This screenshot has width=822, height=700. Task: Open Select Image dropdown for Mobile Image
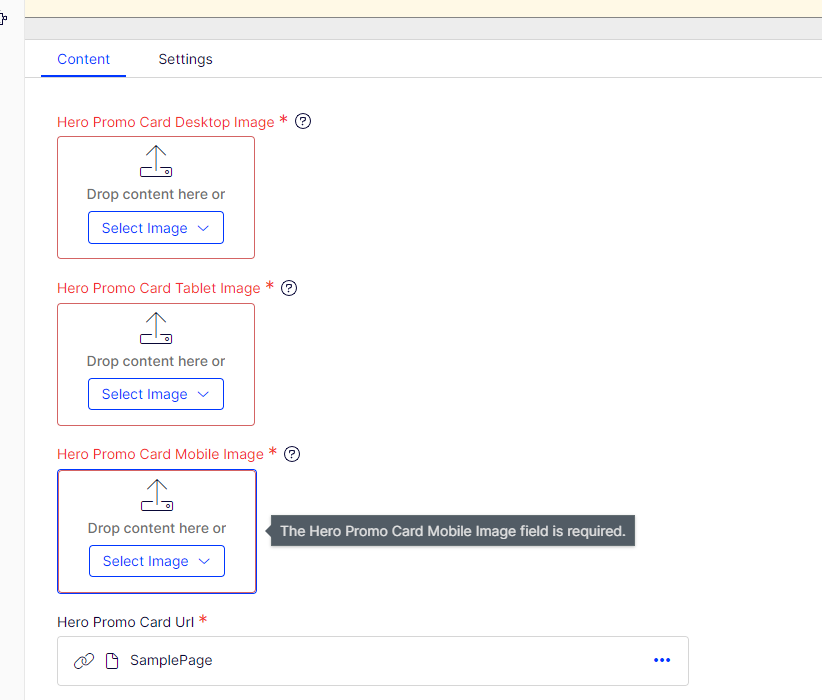point(157,561)
